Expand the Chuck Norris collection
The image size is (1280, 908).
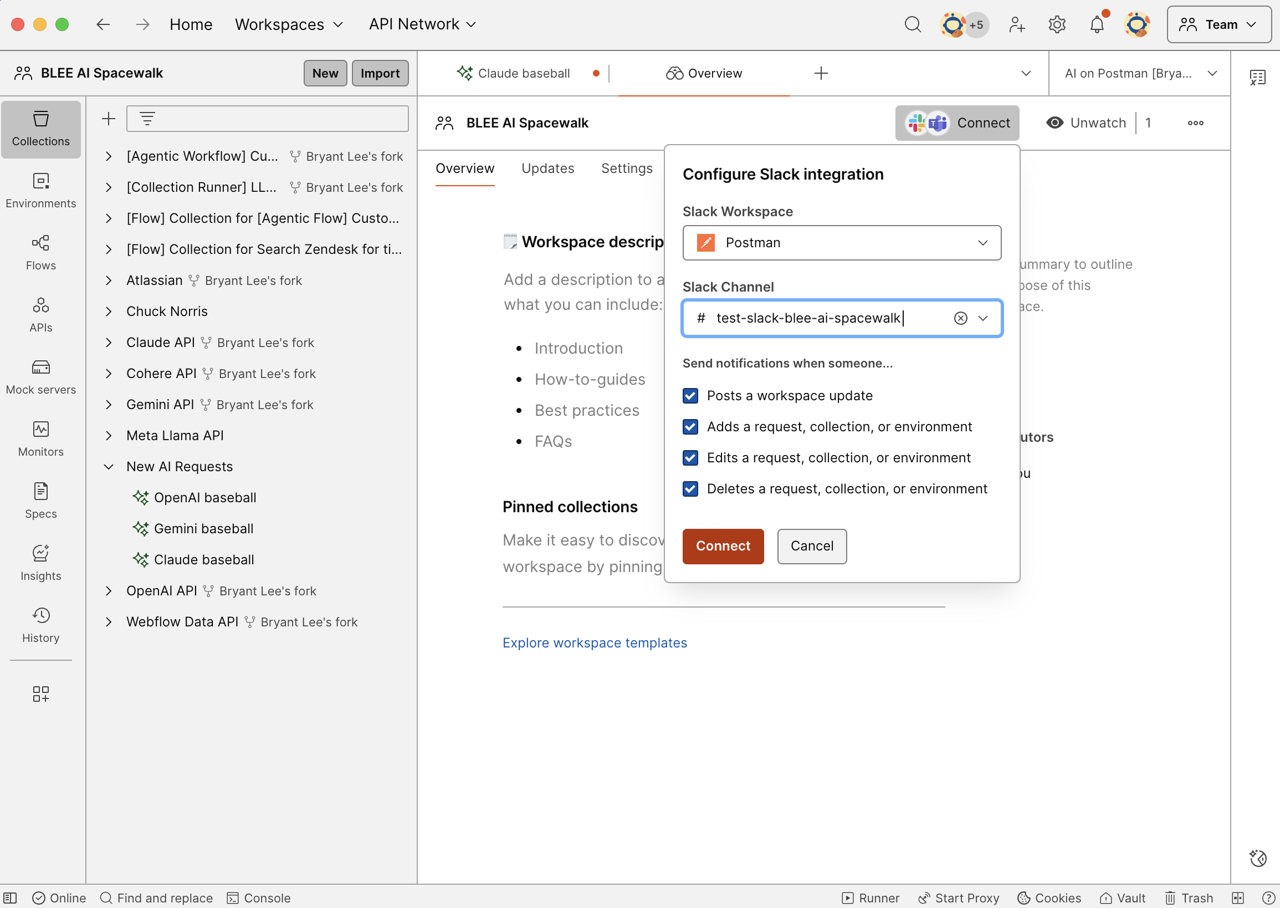pos(109,312)
